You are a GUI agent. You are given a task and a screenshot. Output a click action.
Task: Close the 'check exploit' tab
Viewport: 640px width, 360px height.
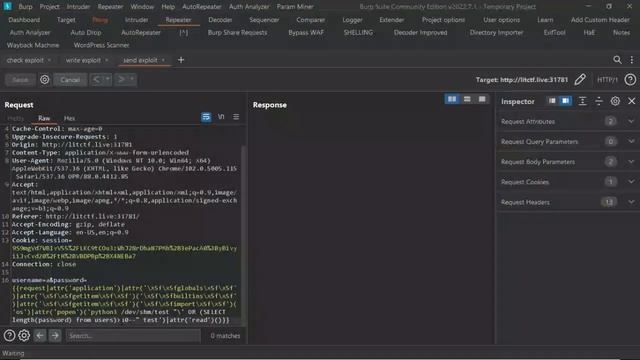(x=49, y=60)
